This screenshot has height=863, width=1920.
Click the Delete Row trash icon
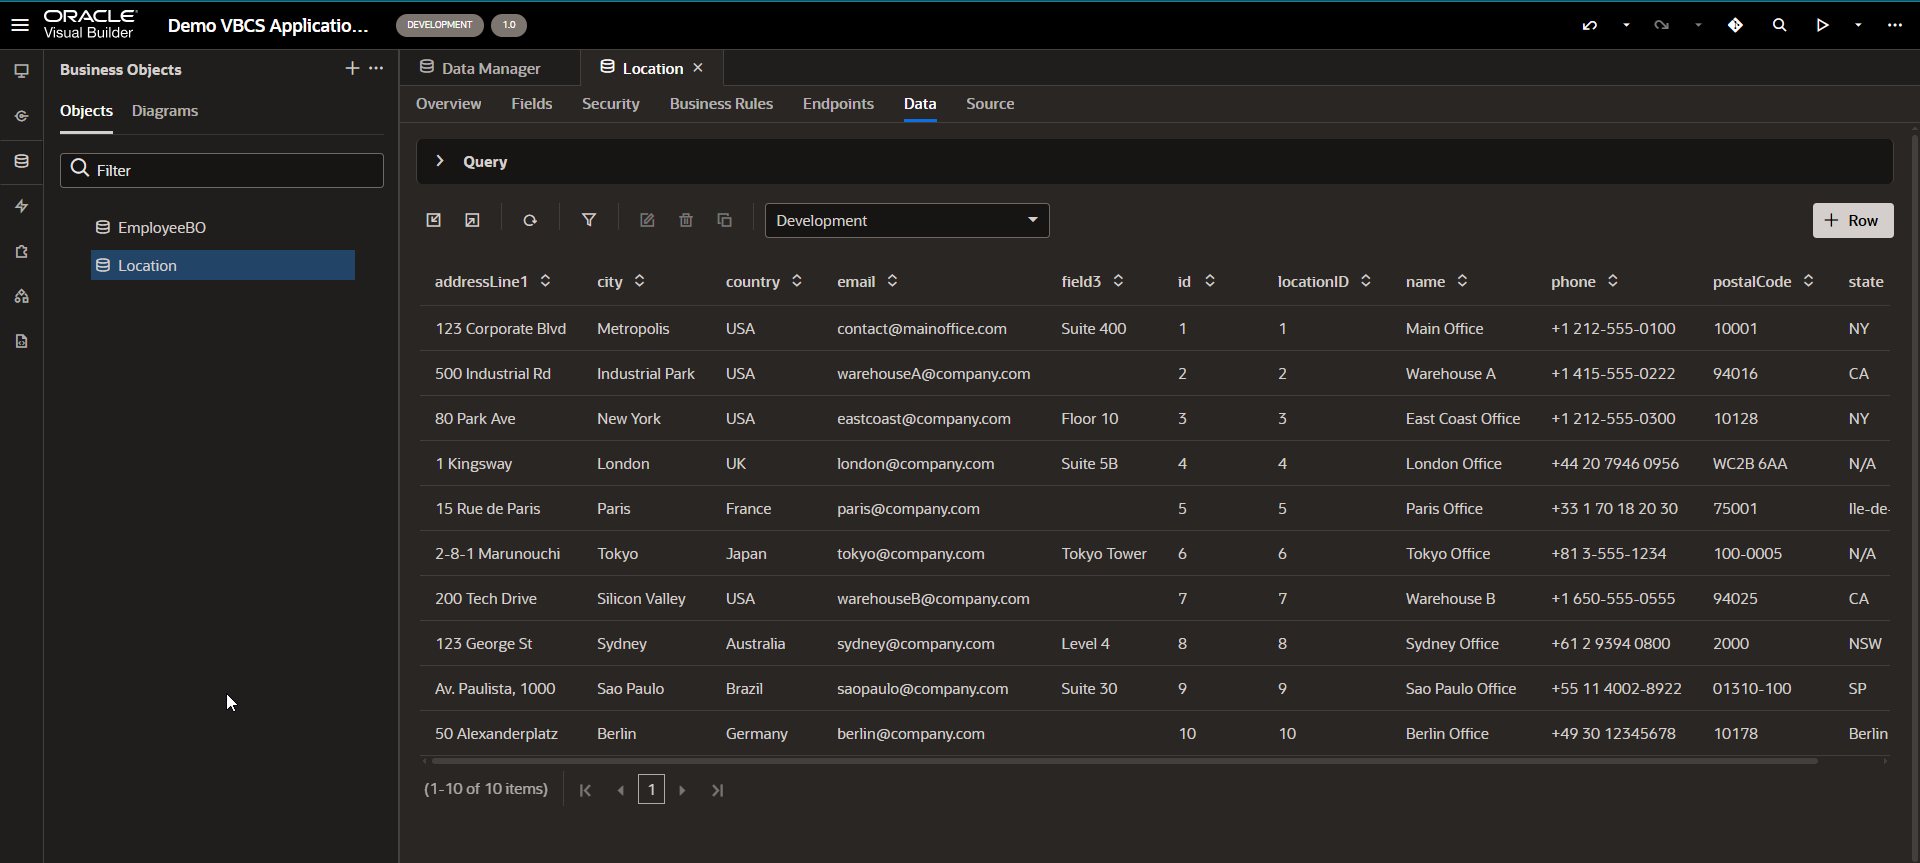(686, 220)
